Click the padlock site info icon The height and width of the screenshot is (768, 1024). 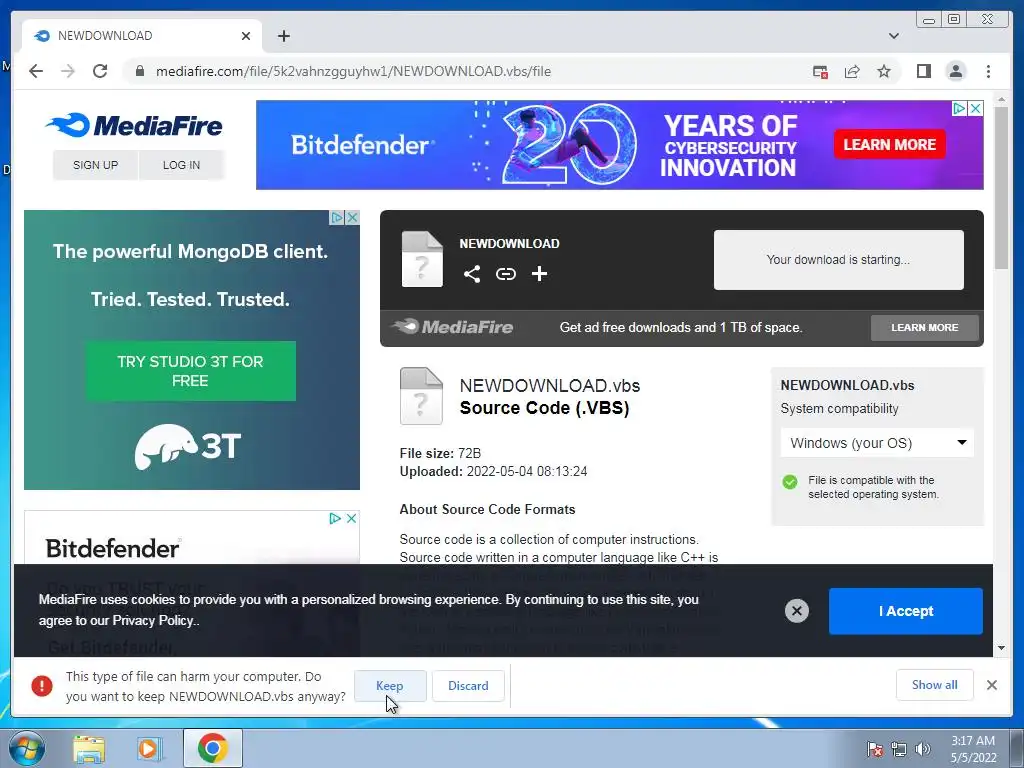coord(139,71)
